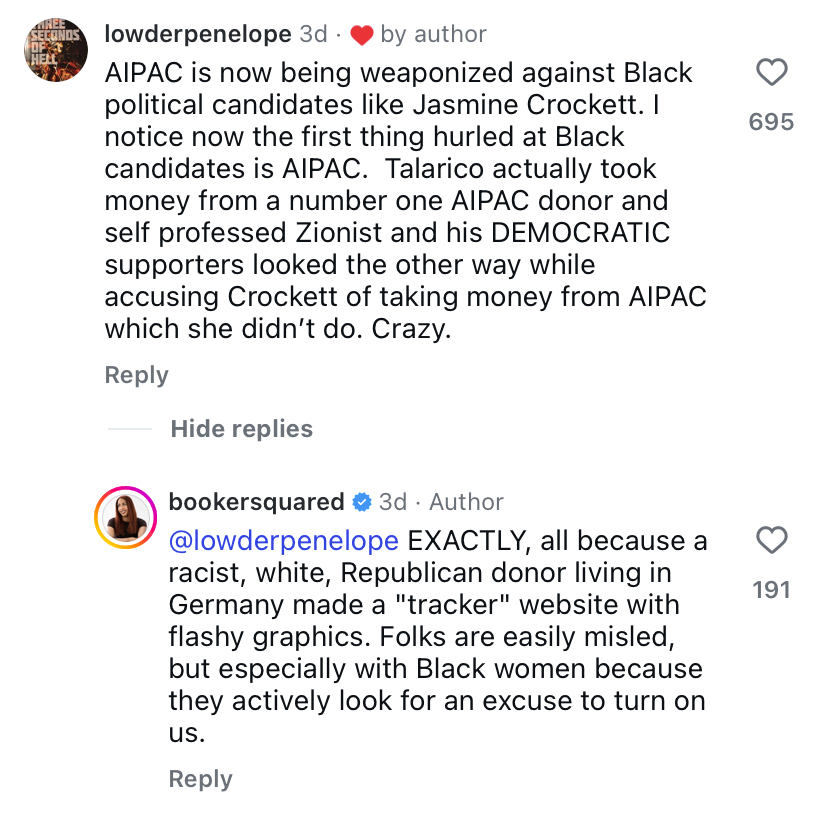This screenshot has height=830, width=828.
Task: Click bookersquared's reply text starting EXACTLY
Action: 436,636
